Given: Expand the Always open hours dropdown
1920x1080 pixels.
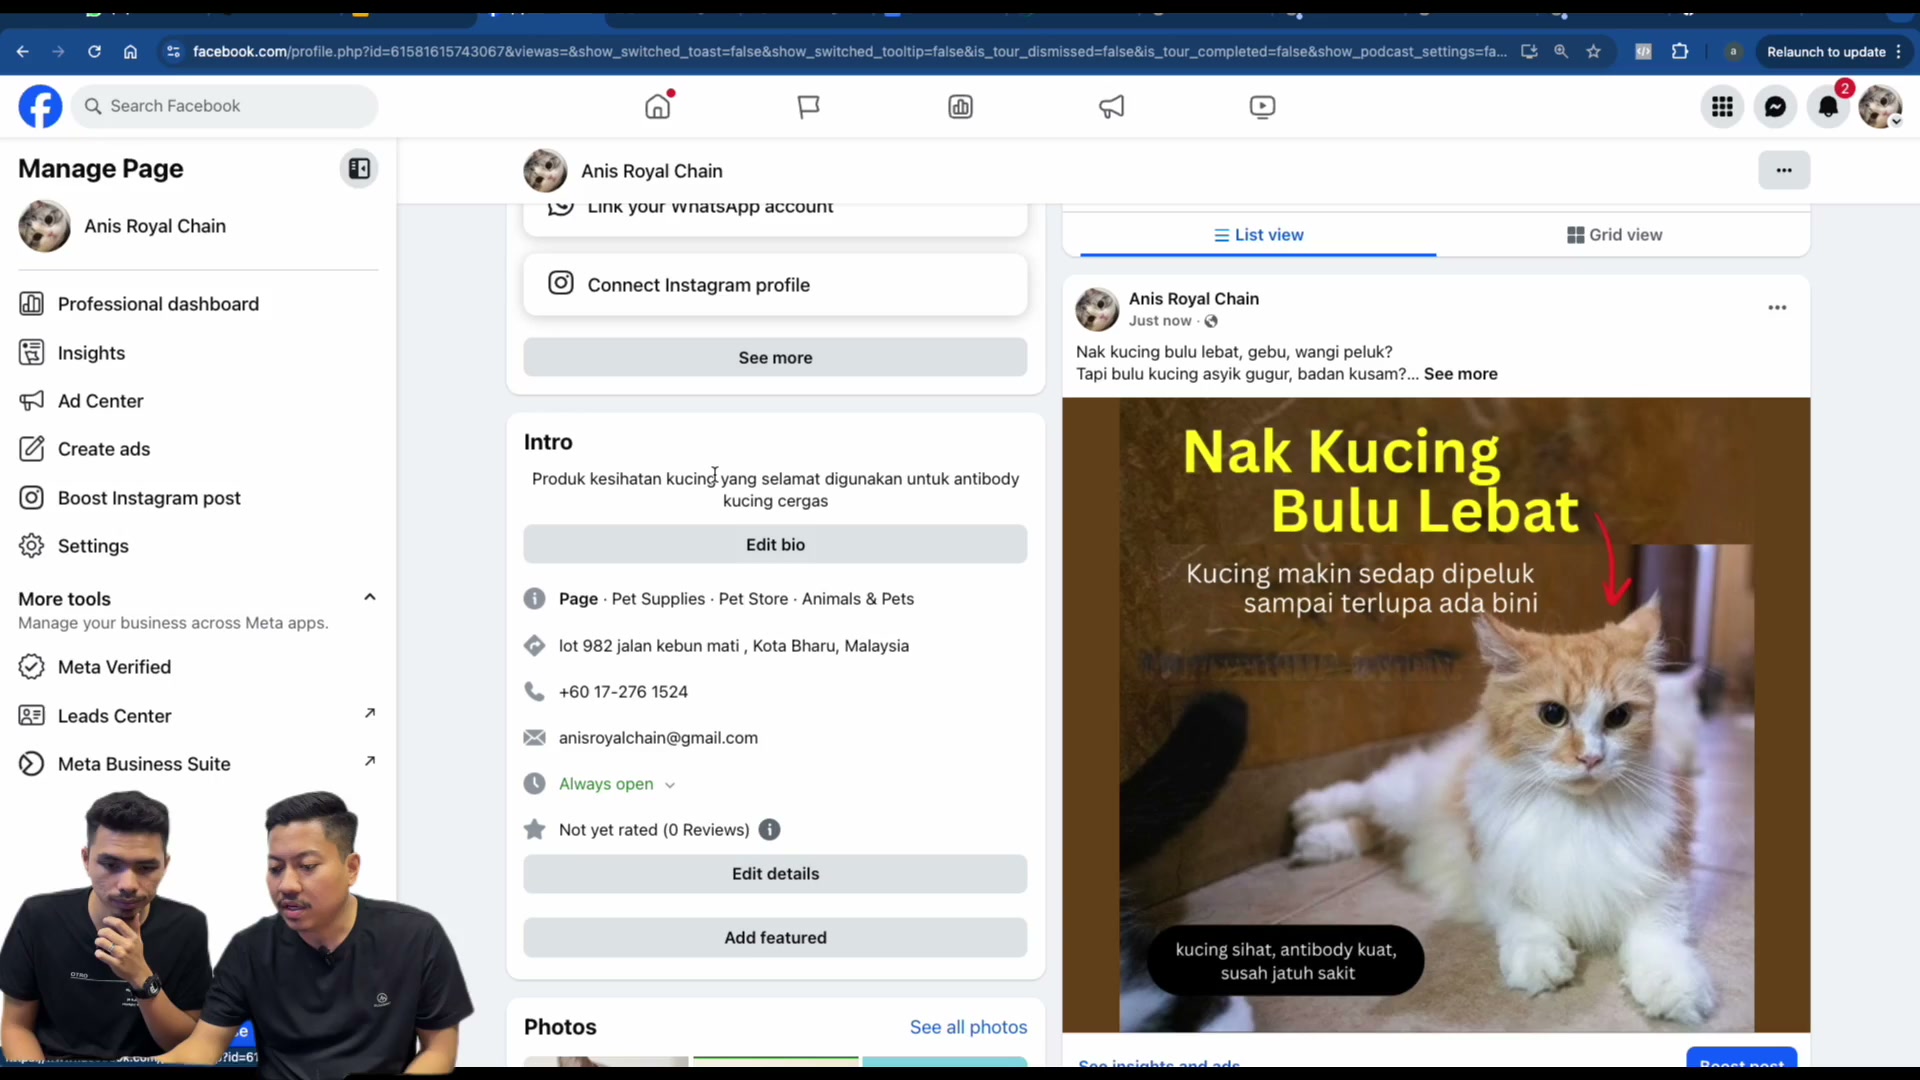Looking at the screenshot, I should [x=670, y=785].
